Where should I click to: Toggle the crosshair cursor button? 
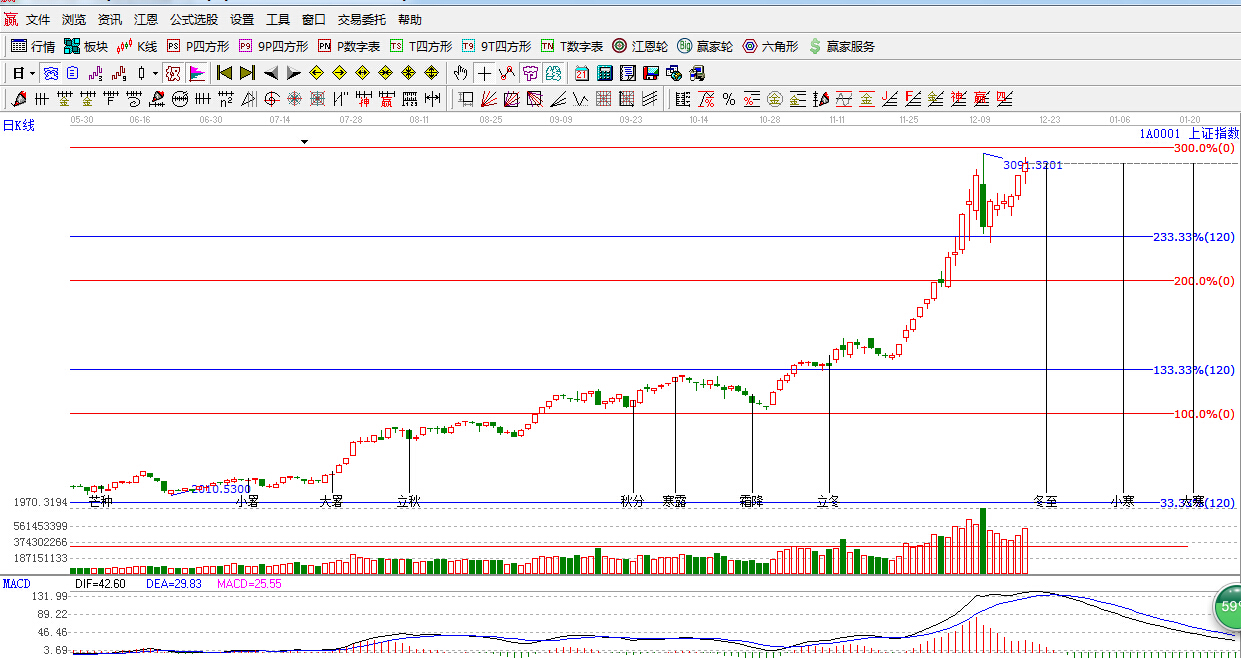click(484, 73)
